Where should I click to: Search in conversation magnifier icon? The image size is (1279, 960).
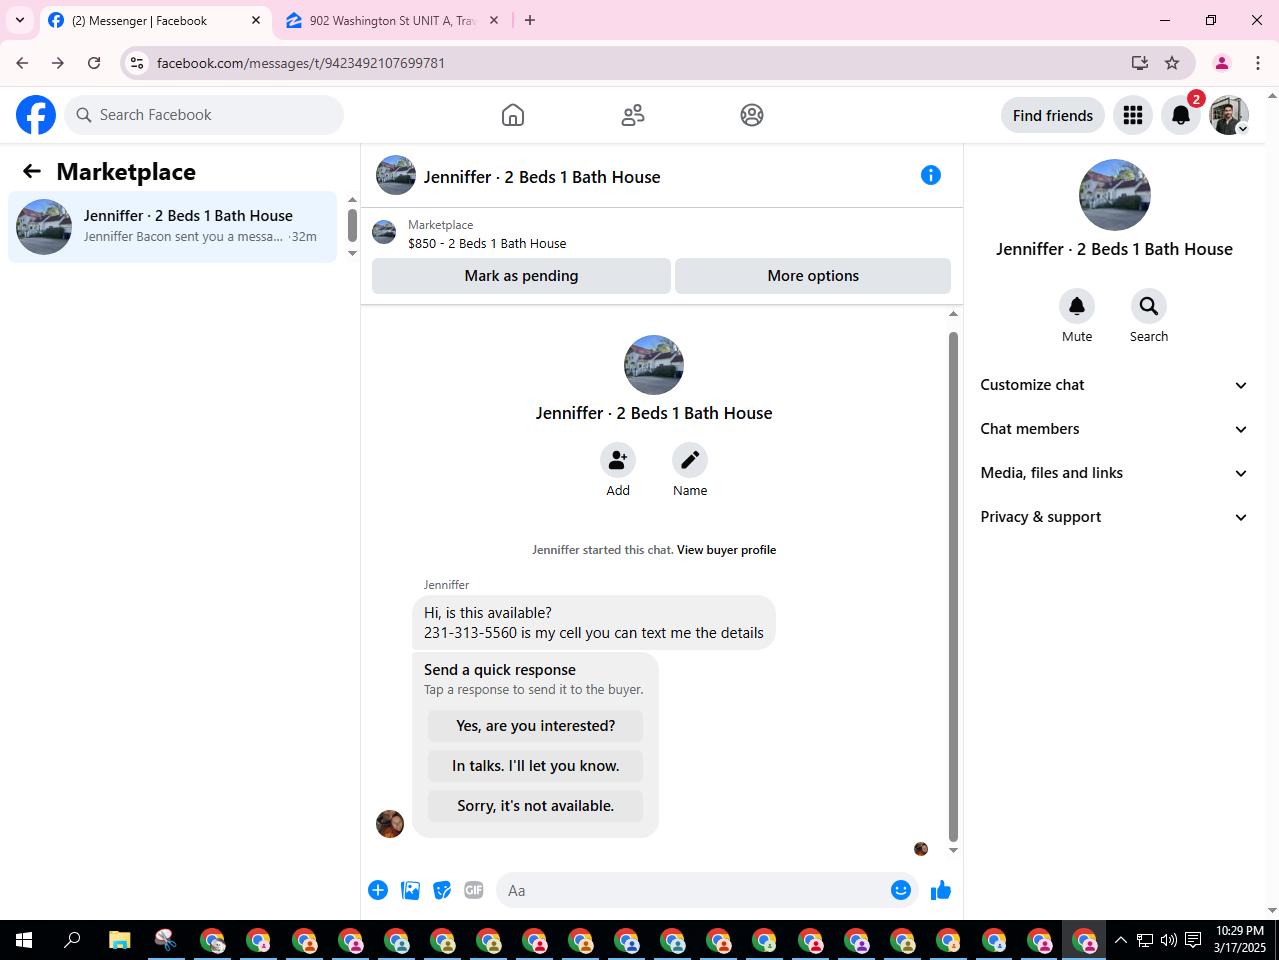(x=1149, y=306)
